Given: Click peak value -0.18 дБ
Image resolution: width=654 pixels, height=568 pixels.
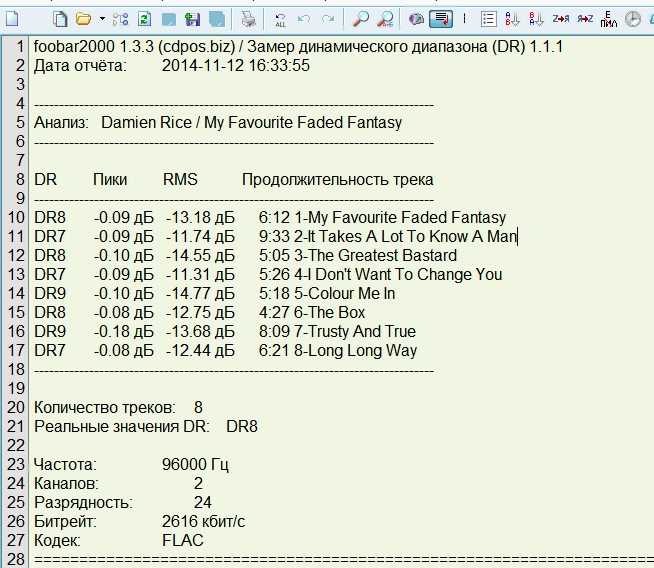Looking at the screenshot, I should tap(123, 332).
